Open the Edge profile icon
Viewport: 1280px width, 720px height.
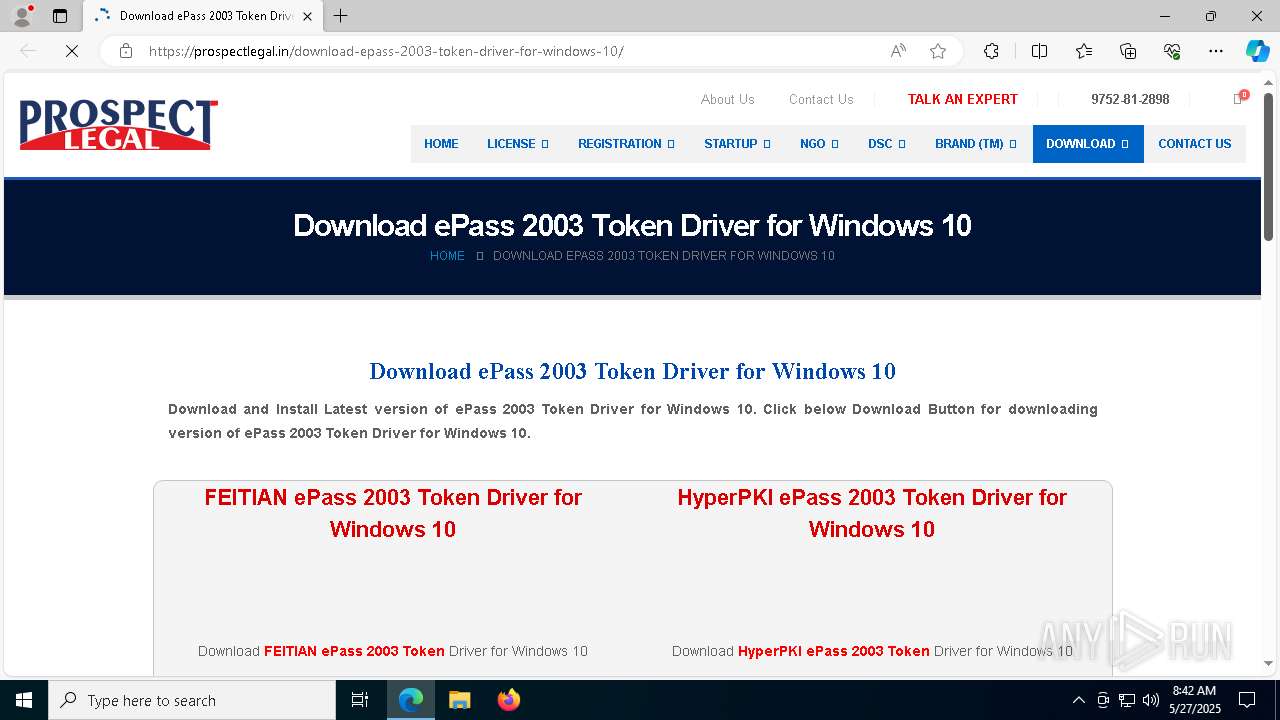coord(22,16)
